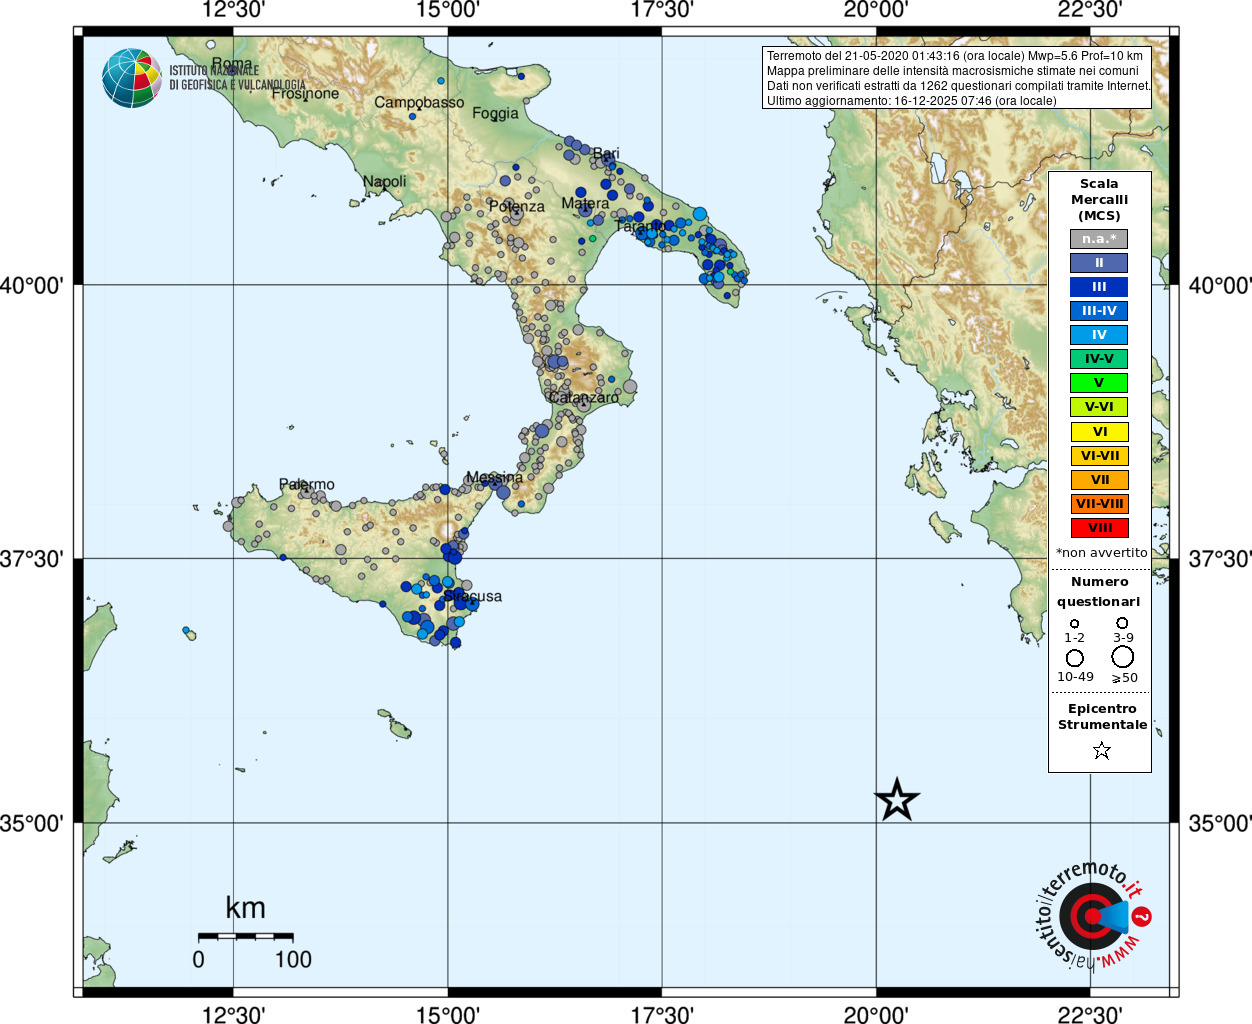Click the 37°30' latitude label on right axis
This screenshot has height=1024, width=1252.
click(1219, 558)
